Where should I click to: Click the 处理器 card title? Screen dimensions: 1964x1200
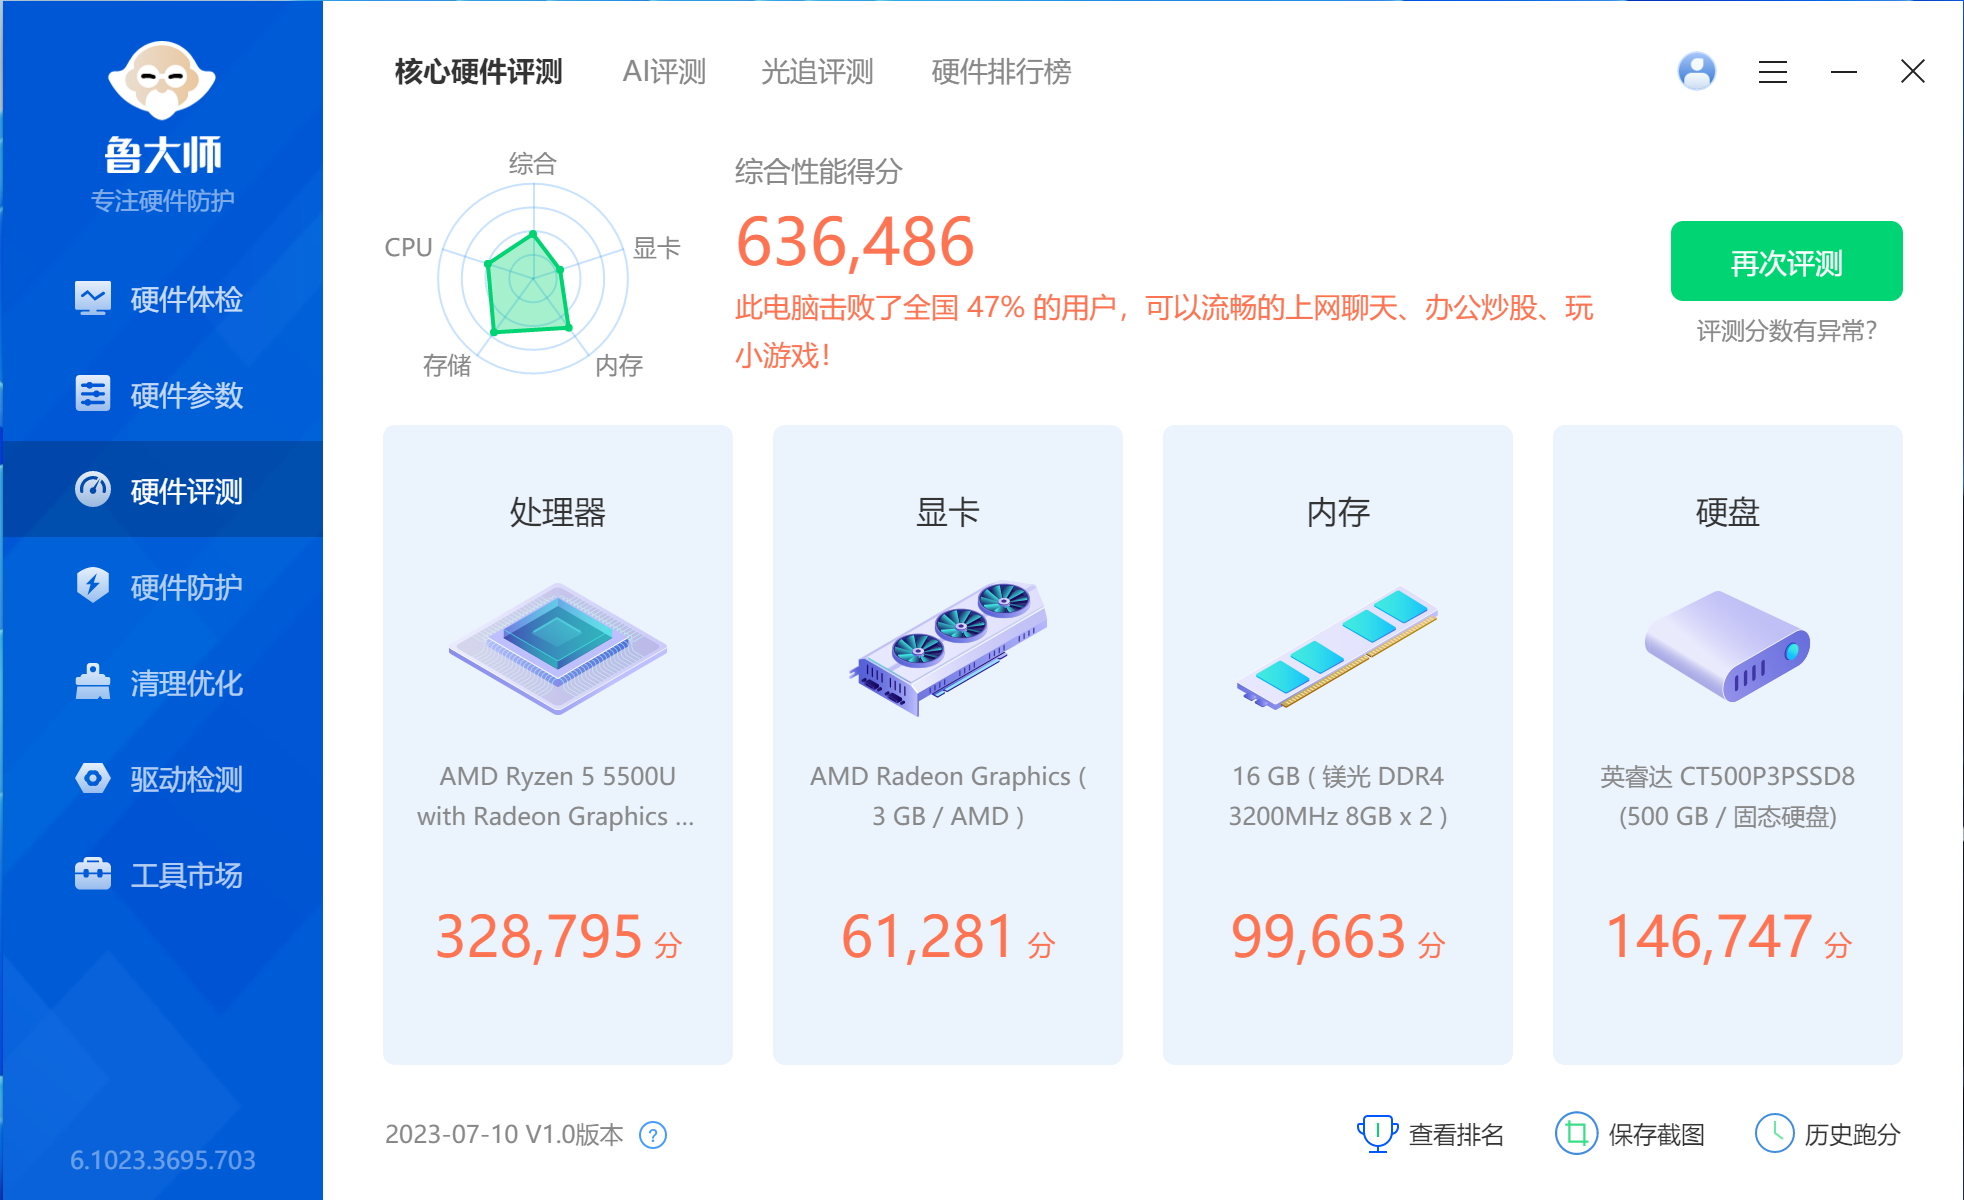coord(558,512)
